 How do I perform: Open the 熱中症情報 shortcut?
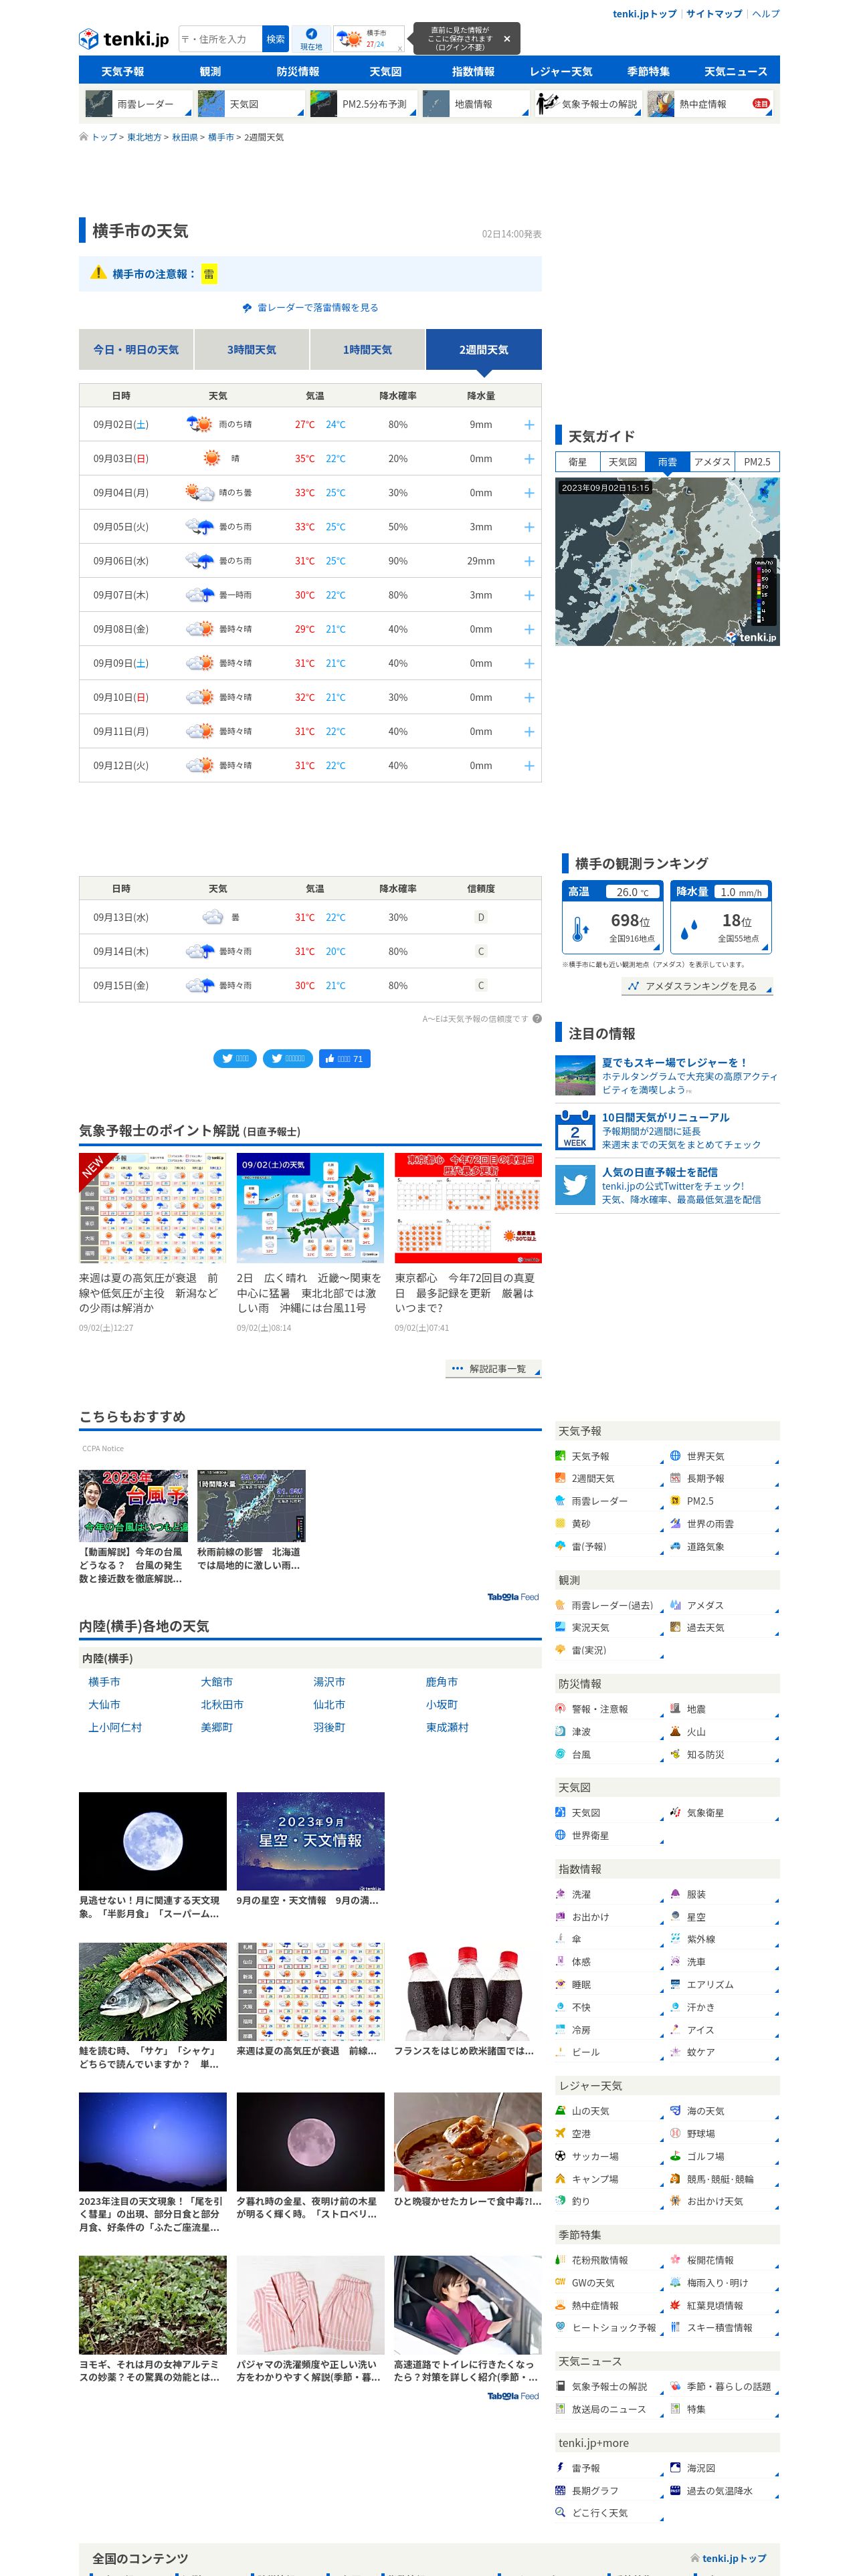coord(709,104)
